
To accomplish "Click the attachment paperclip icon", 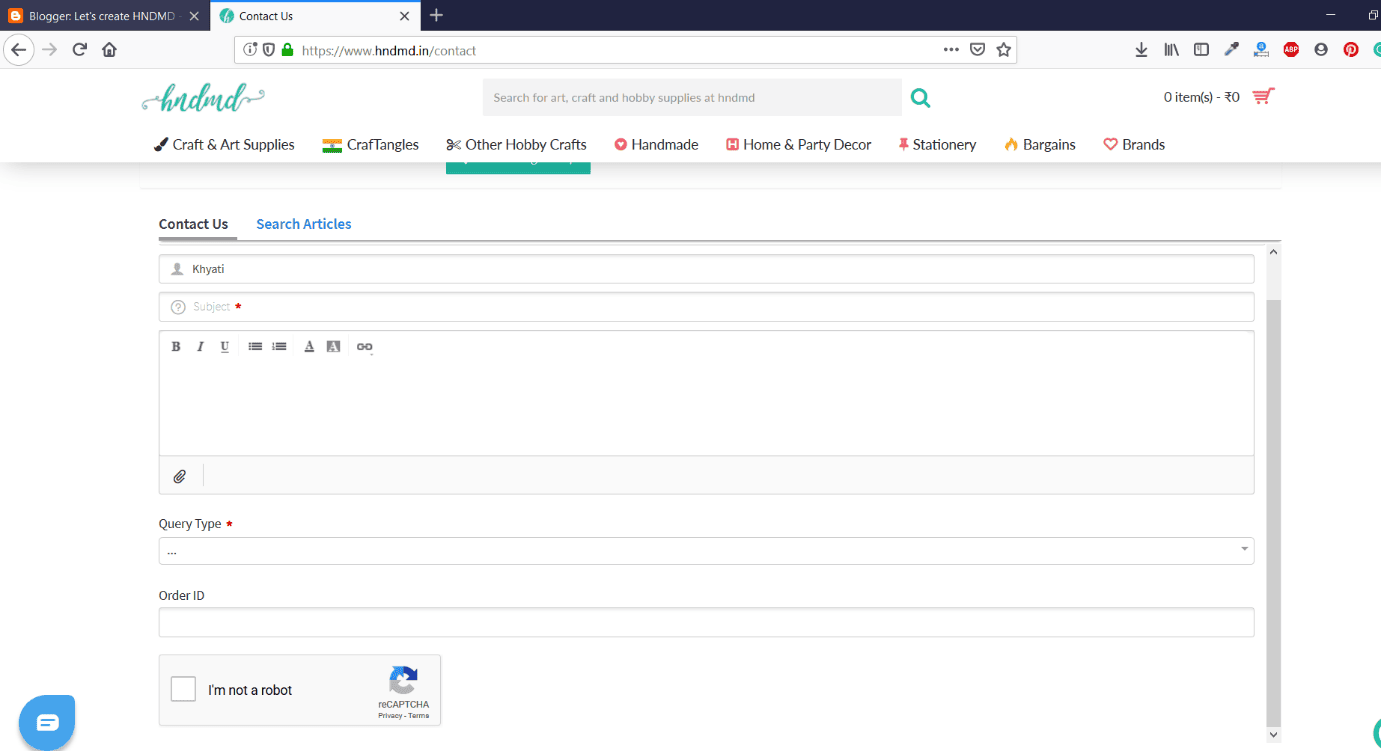I will pos(180,476).
